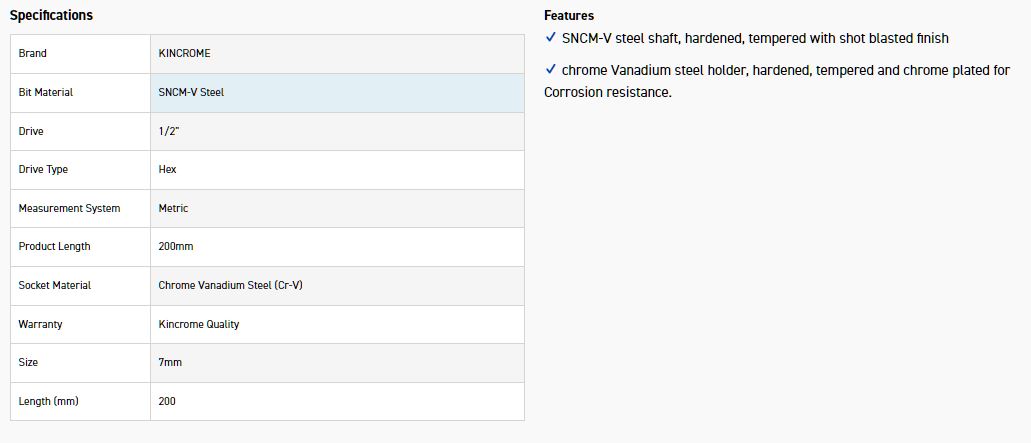Click the 1/2" drive value
Screen dimensions: 1031x443
(x=169, y=131)
